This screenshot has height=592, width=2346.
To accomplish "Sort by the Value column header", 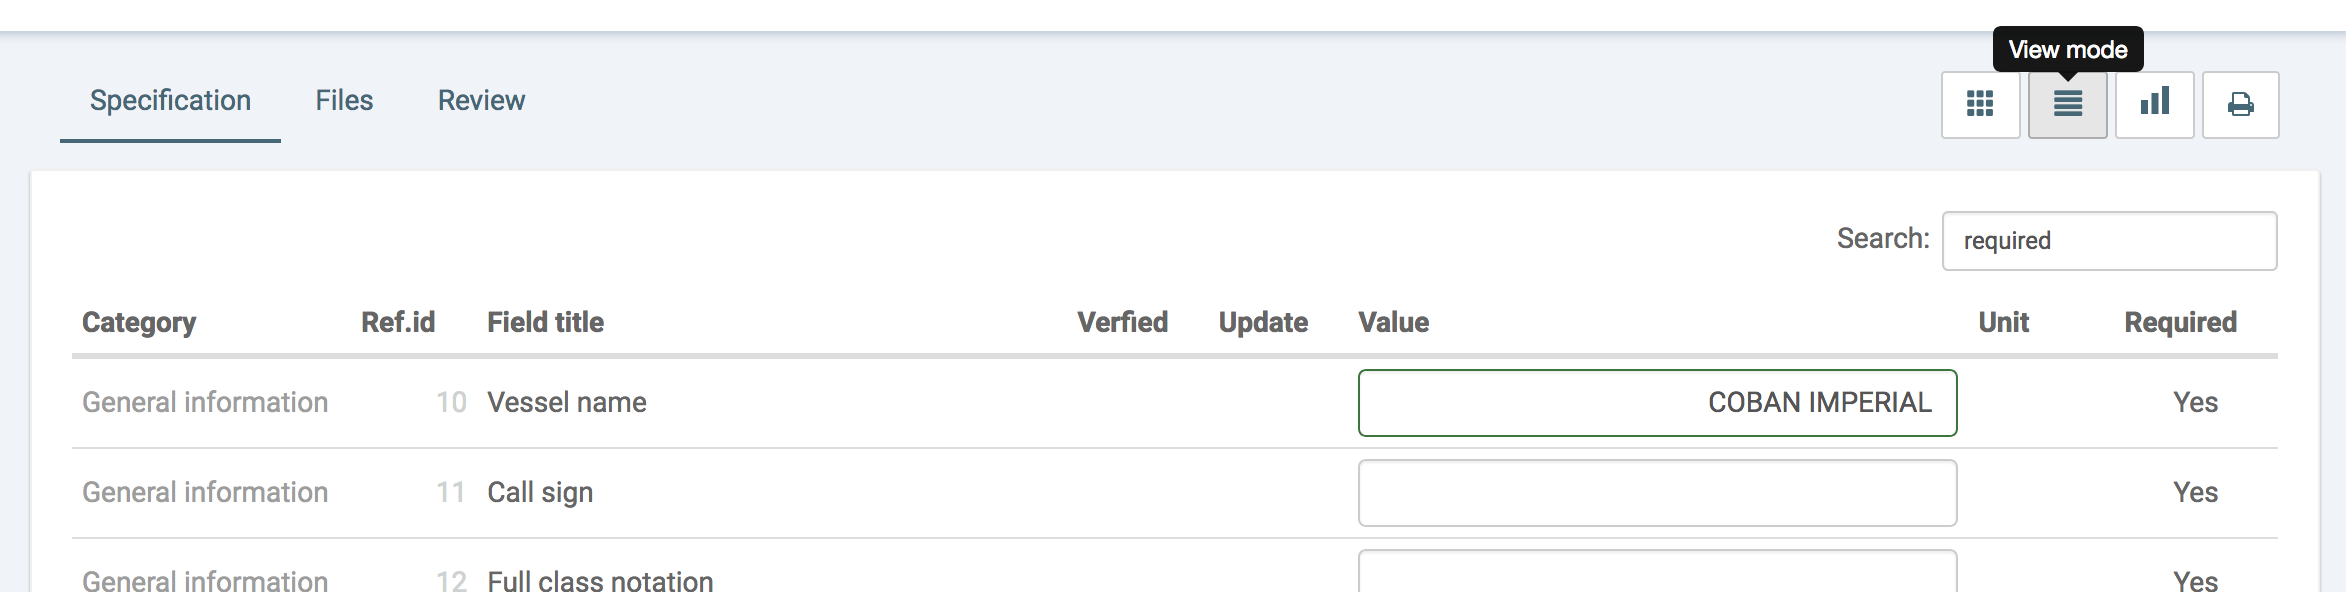I will click(1393, 322).
